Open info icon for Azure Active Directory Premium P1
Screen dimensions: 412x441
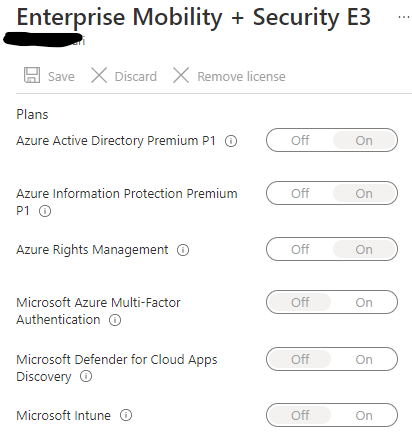[231, 141]
